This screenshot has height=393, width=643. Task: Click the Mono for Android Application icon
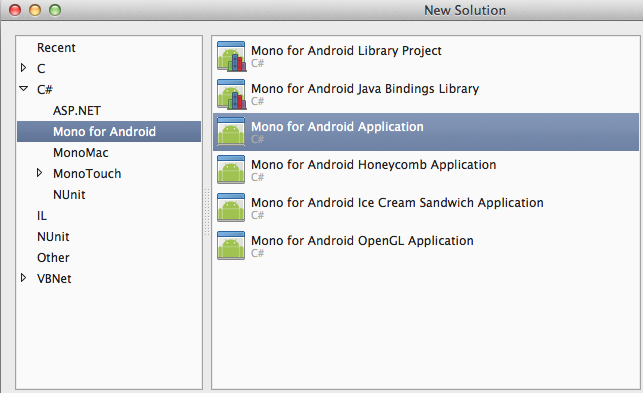[231, 132]
